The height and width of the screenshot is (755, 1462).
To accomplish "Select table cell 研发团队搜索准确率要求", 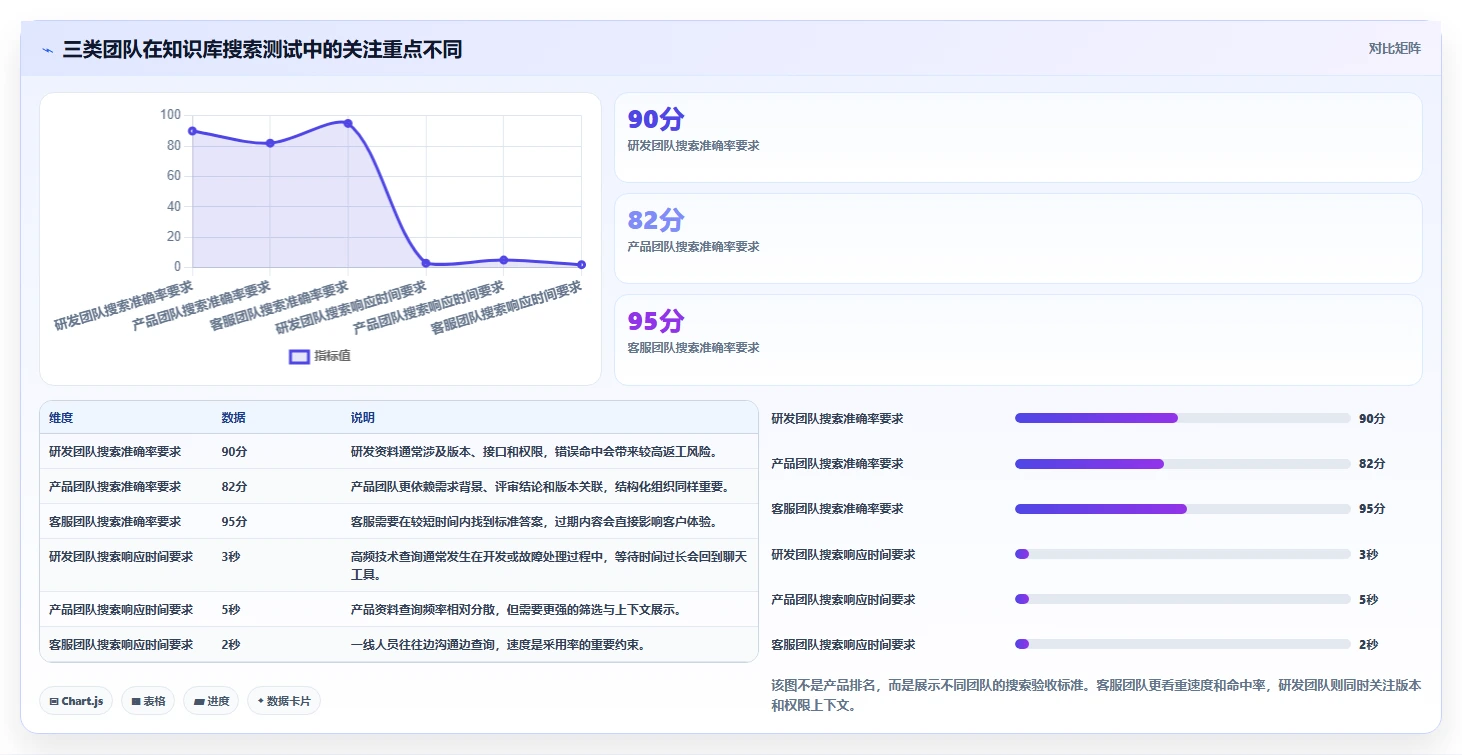I will click(115, 452).
